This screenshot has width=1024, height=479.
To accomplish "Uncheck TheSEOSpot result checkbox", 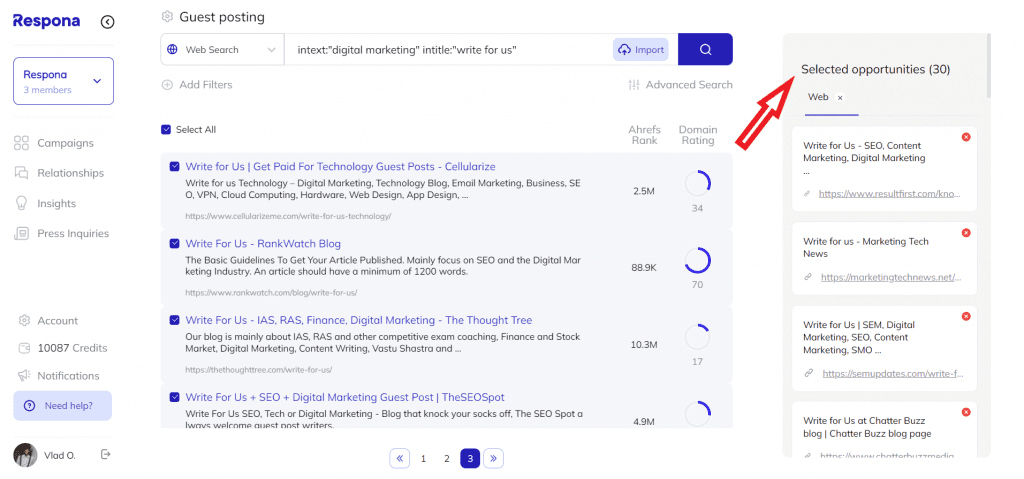I will pyautogui.click(x=174, y=397).
